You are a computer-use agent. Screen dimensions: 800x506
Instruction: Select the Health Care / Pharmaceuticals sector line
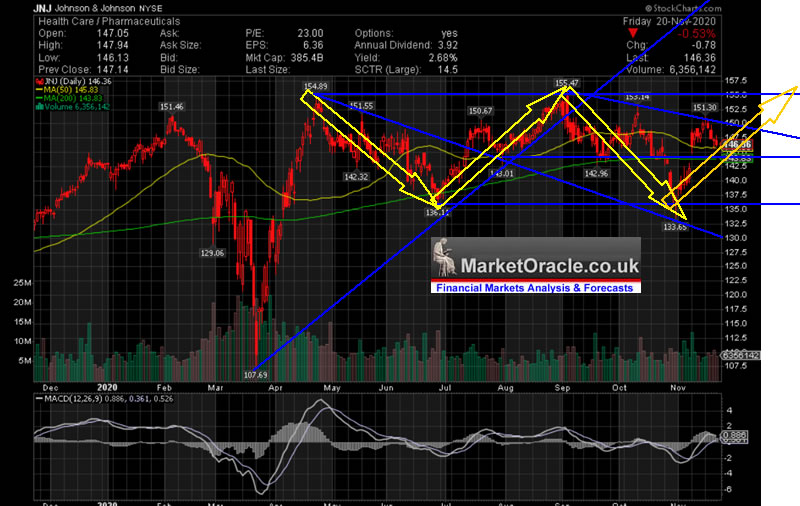coord(109,21)
